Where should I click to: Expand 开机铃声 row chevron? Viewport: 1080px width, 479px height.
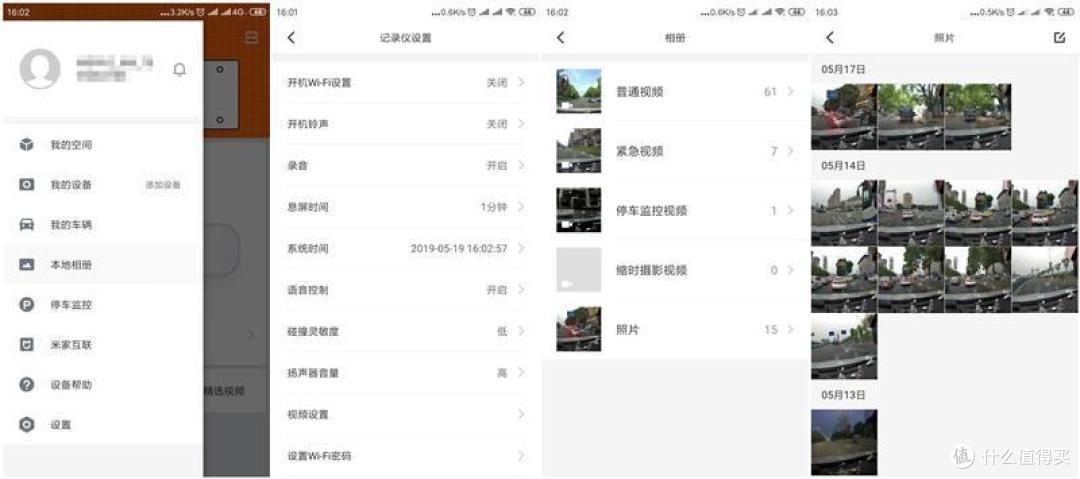(x=521, y=124)
